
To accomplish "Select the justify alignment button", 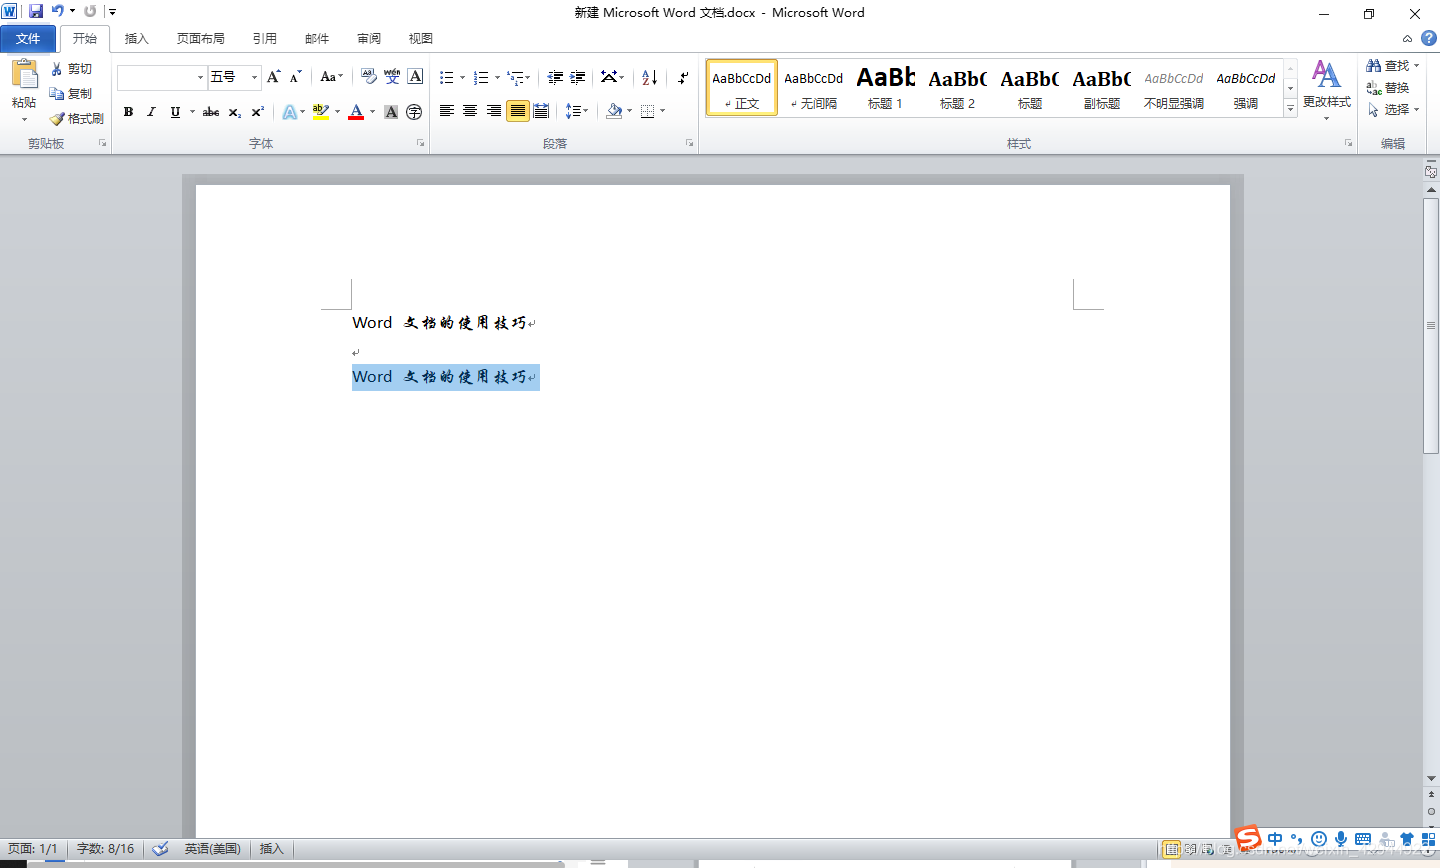I will point(517,111).
